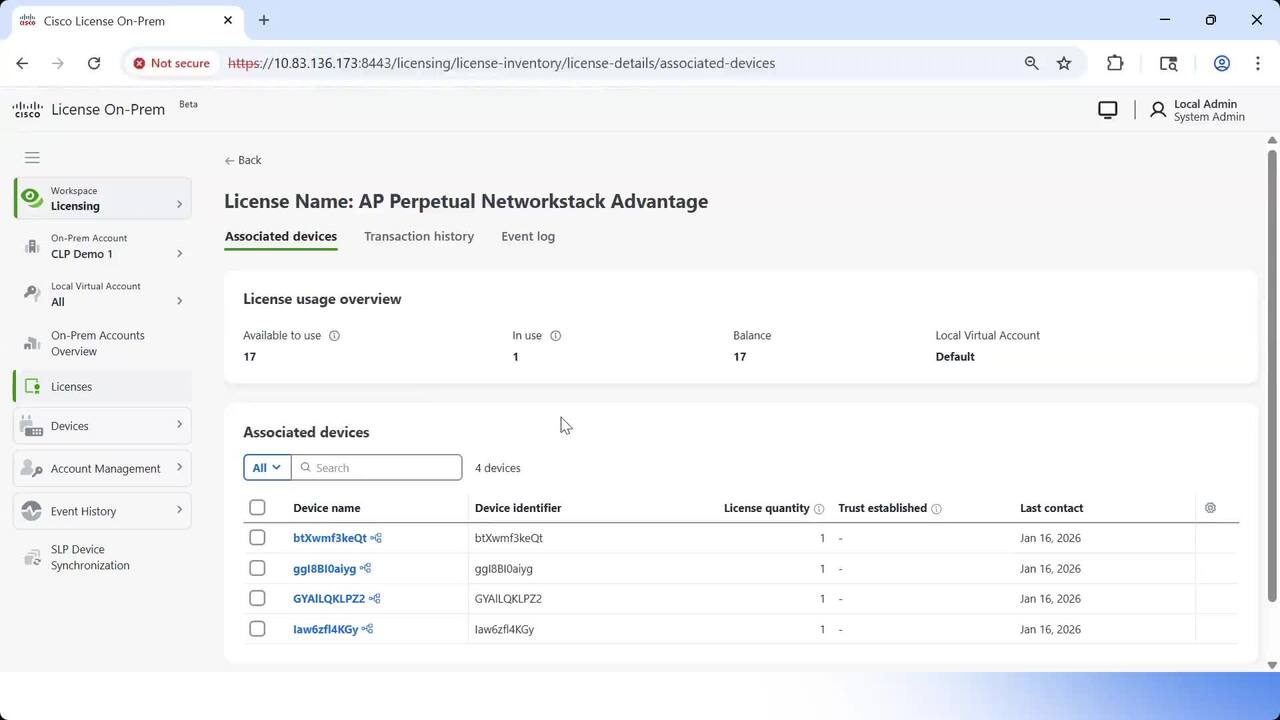The width and height of the screenshot is (1280, 720).
Task: Open device Iaw6zfl4KGy details link
Action: 325,629
